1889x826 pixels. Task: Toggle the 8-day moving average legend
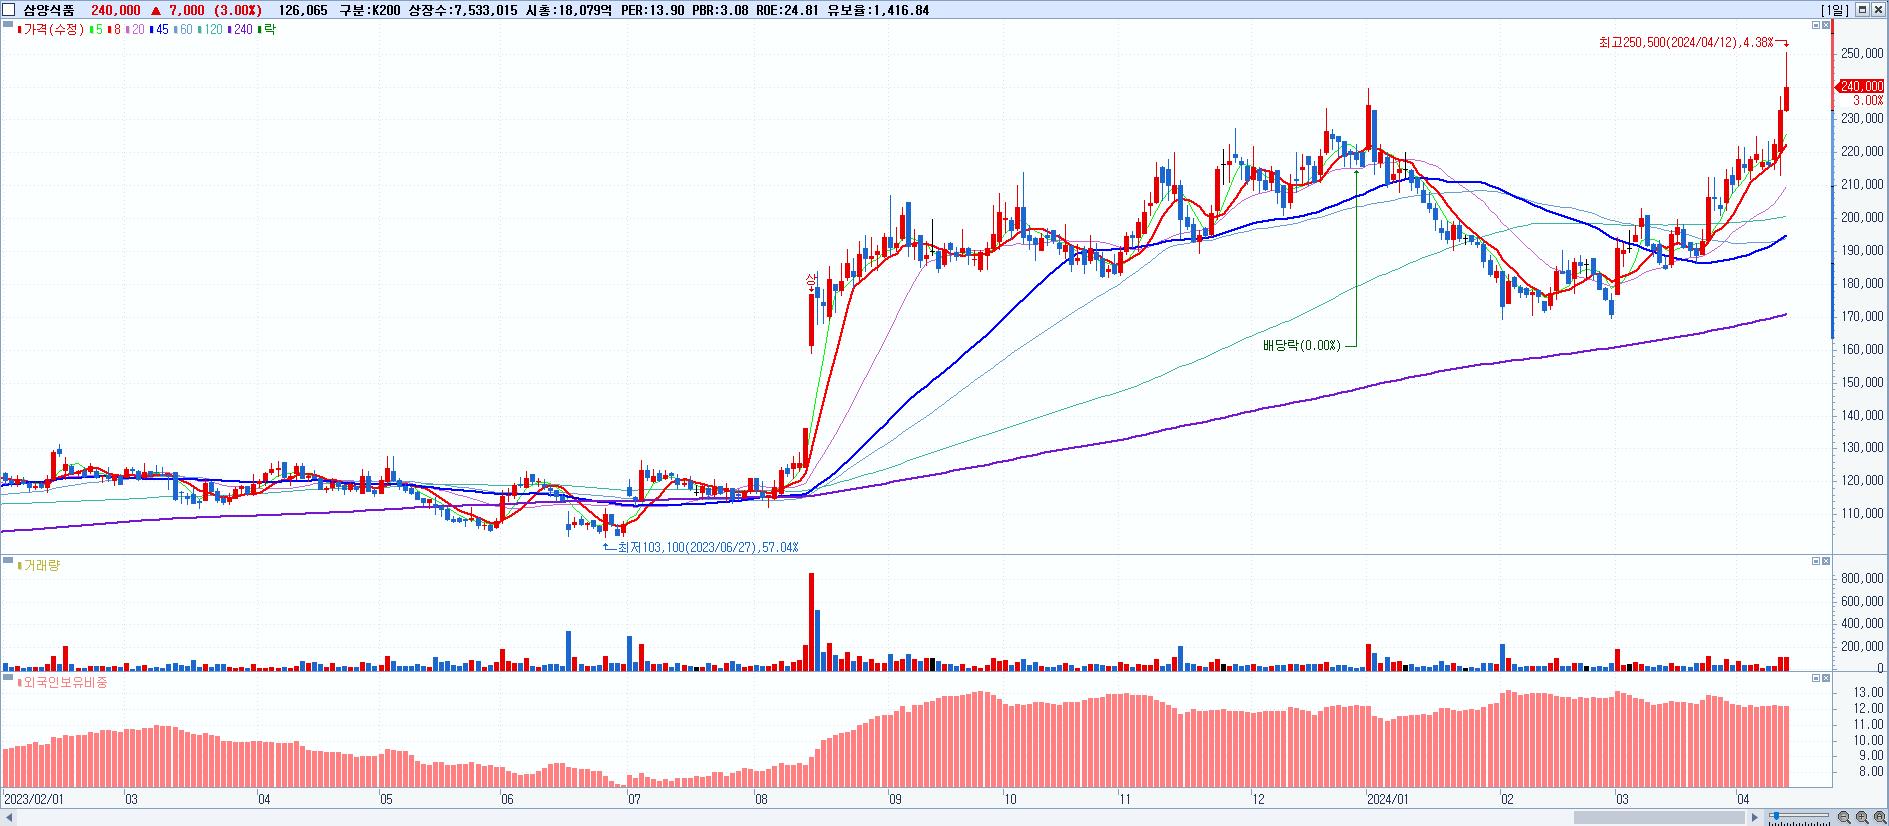[x=114, y=30]
